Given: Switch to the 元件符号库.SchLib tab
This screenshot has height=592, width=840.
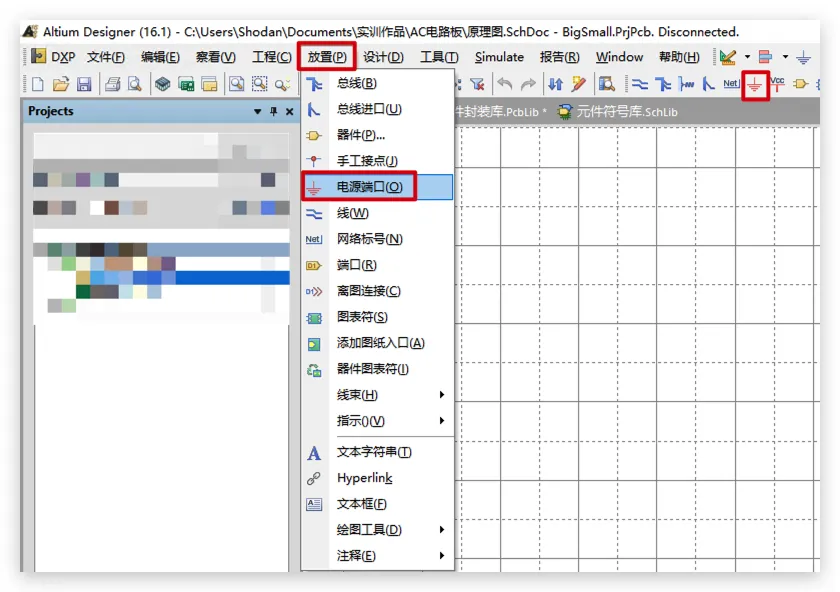Looking at the screenshot, I should click(617, 112).
